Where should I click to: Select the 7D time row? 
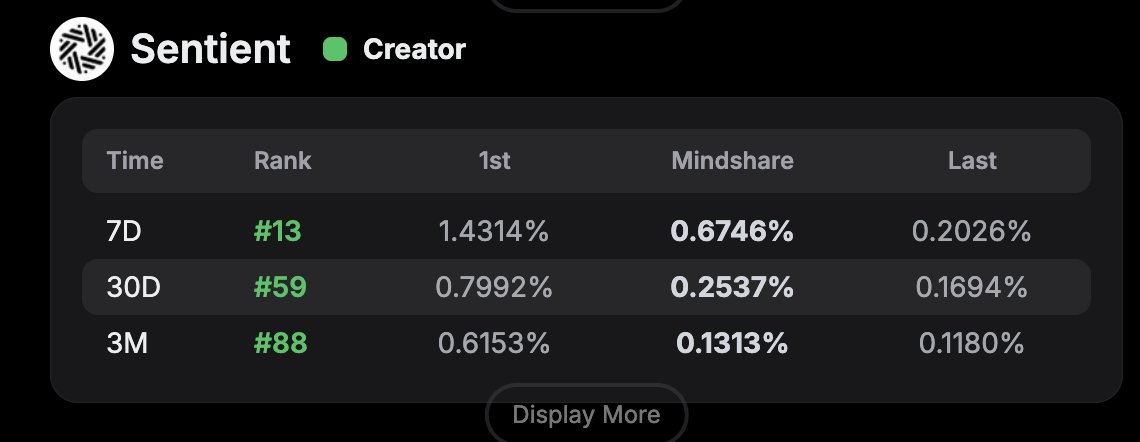(x=124, y=232)
